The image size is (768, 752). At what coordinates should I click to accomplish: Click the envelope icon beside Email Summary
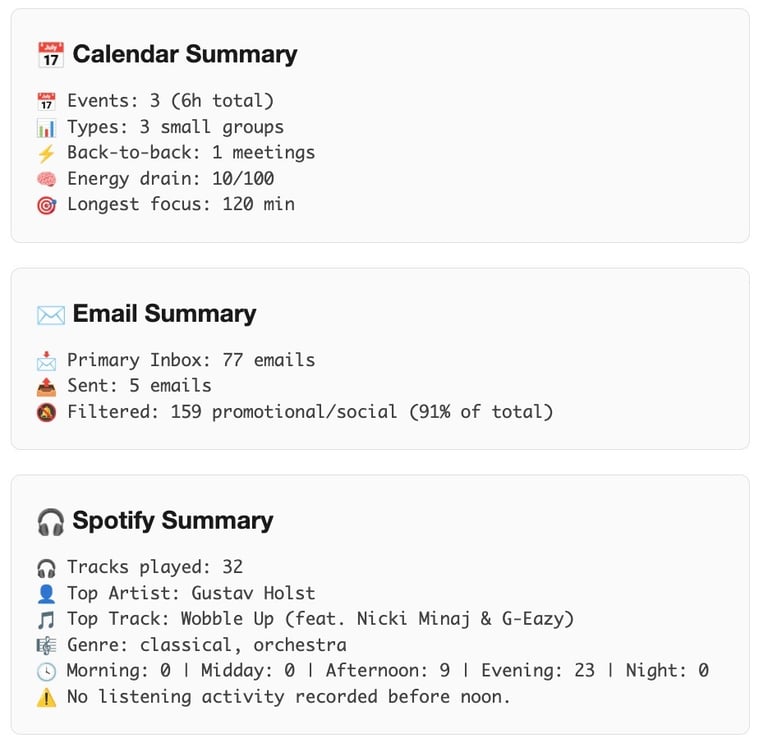(x=50, y=315)
